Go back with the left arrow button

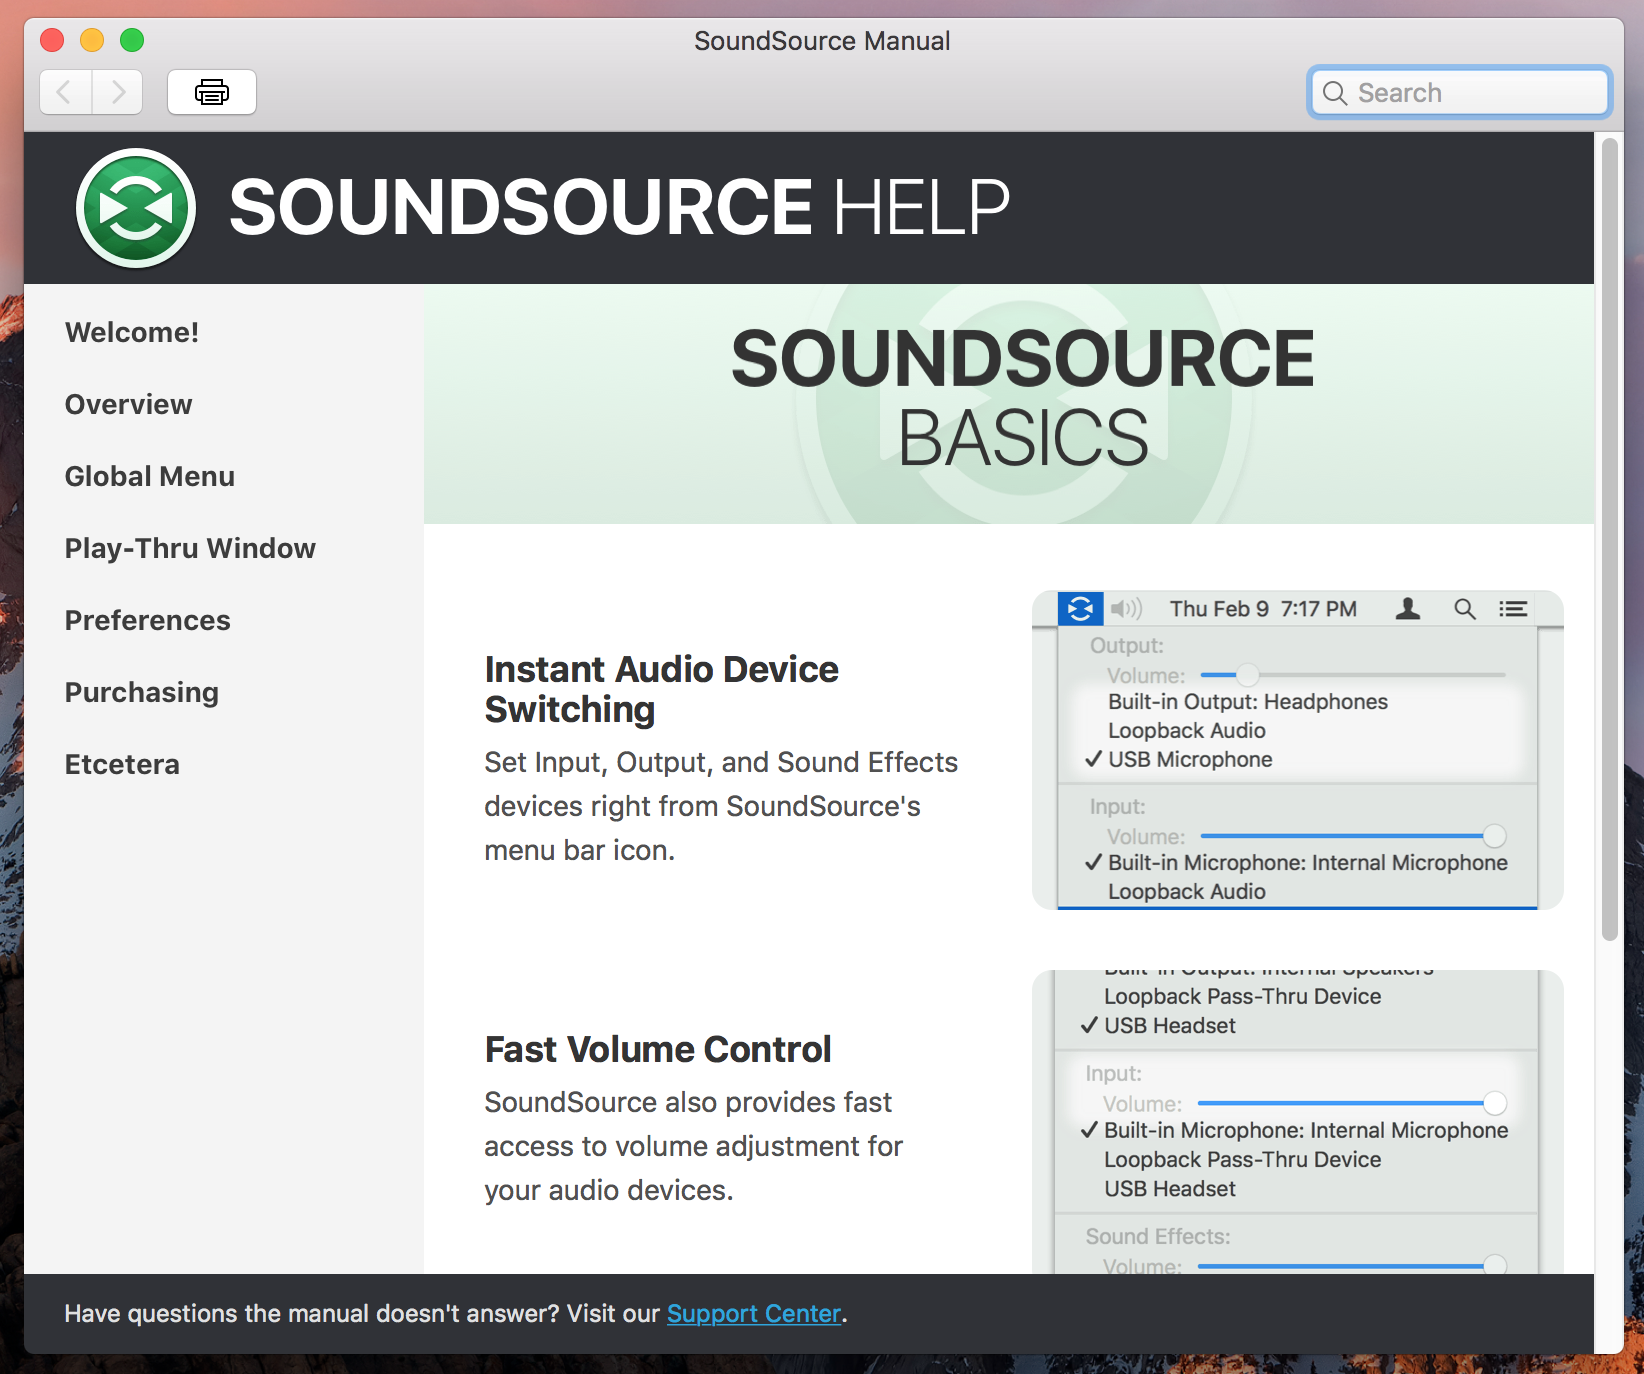(x=66, y=93)
